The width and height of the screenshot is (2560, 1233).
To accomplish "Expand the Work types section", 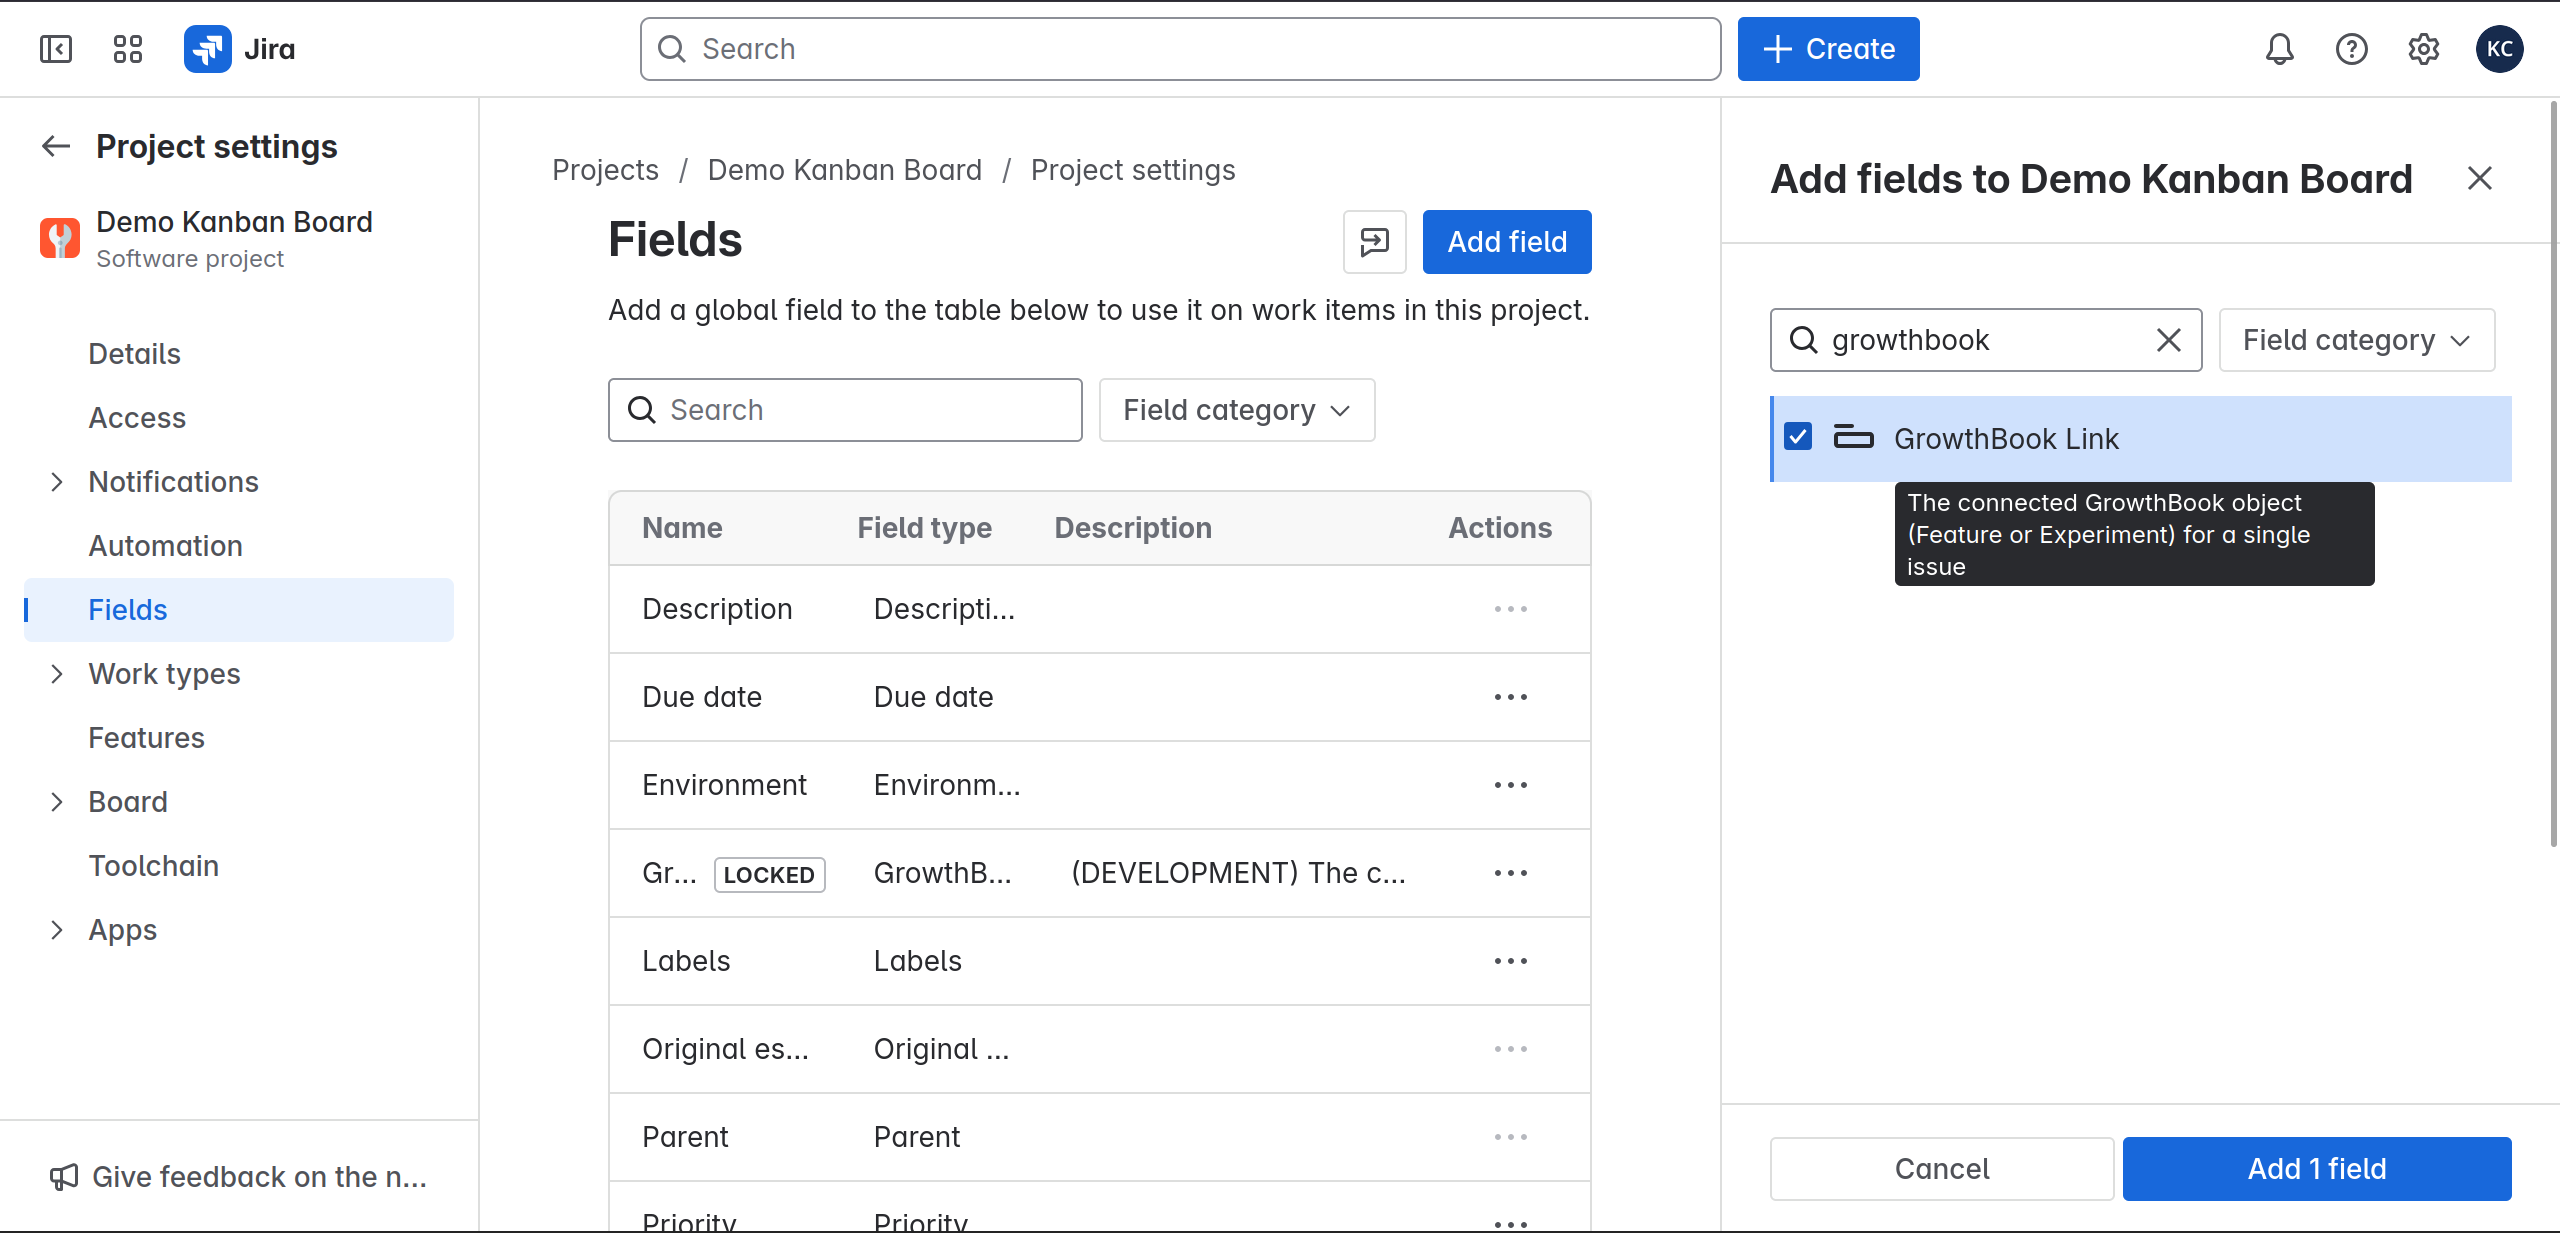I will 57,674.
